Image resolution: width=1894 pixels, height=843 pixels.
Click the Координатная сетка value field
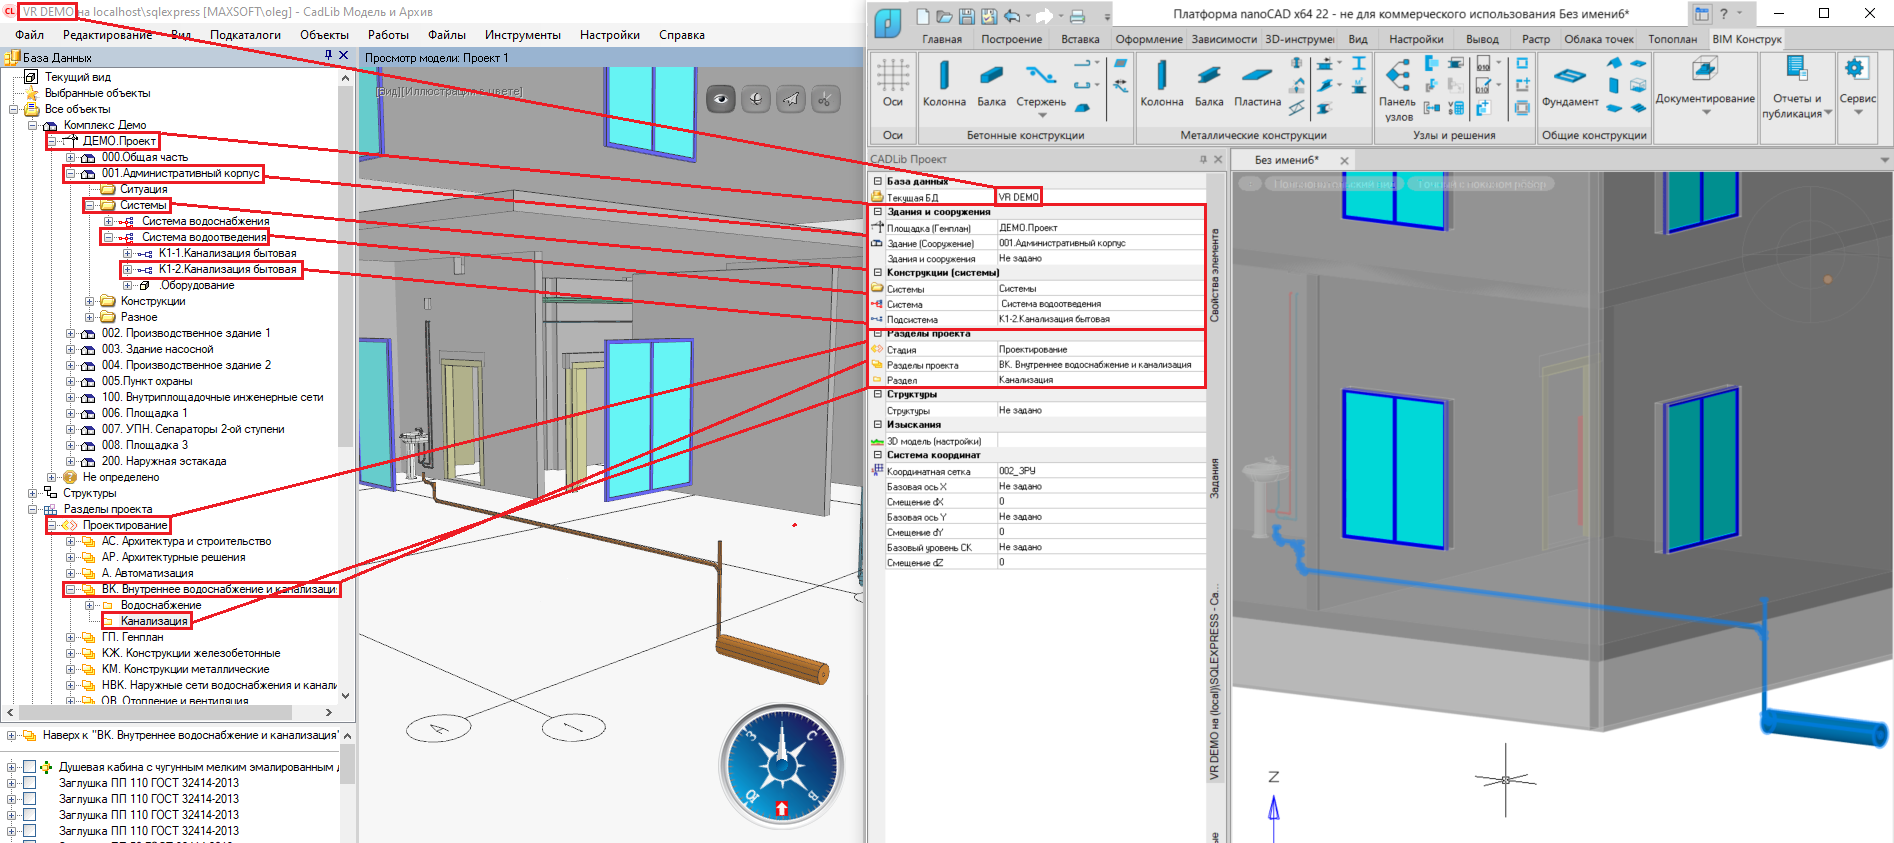(1099, 470)
